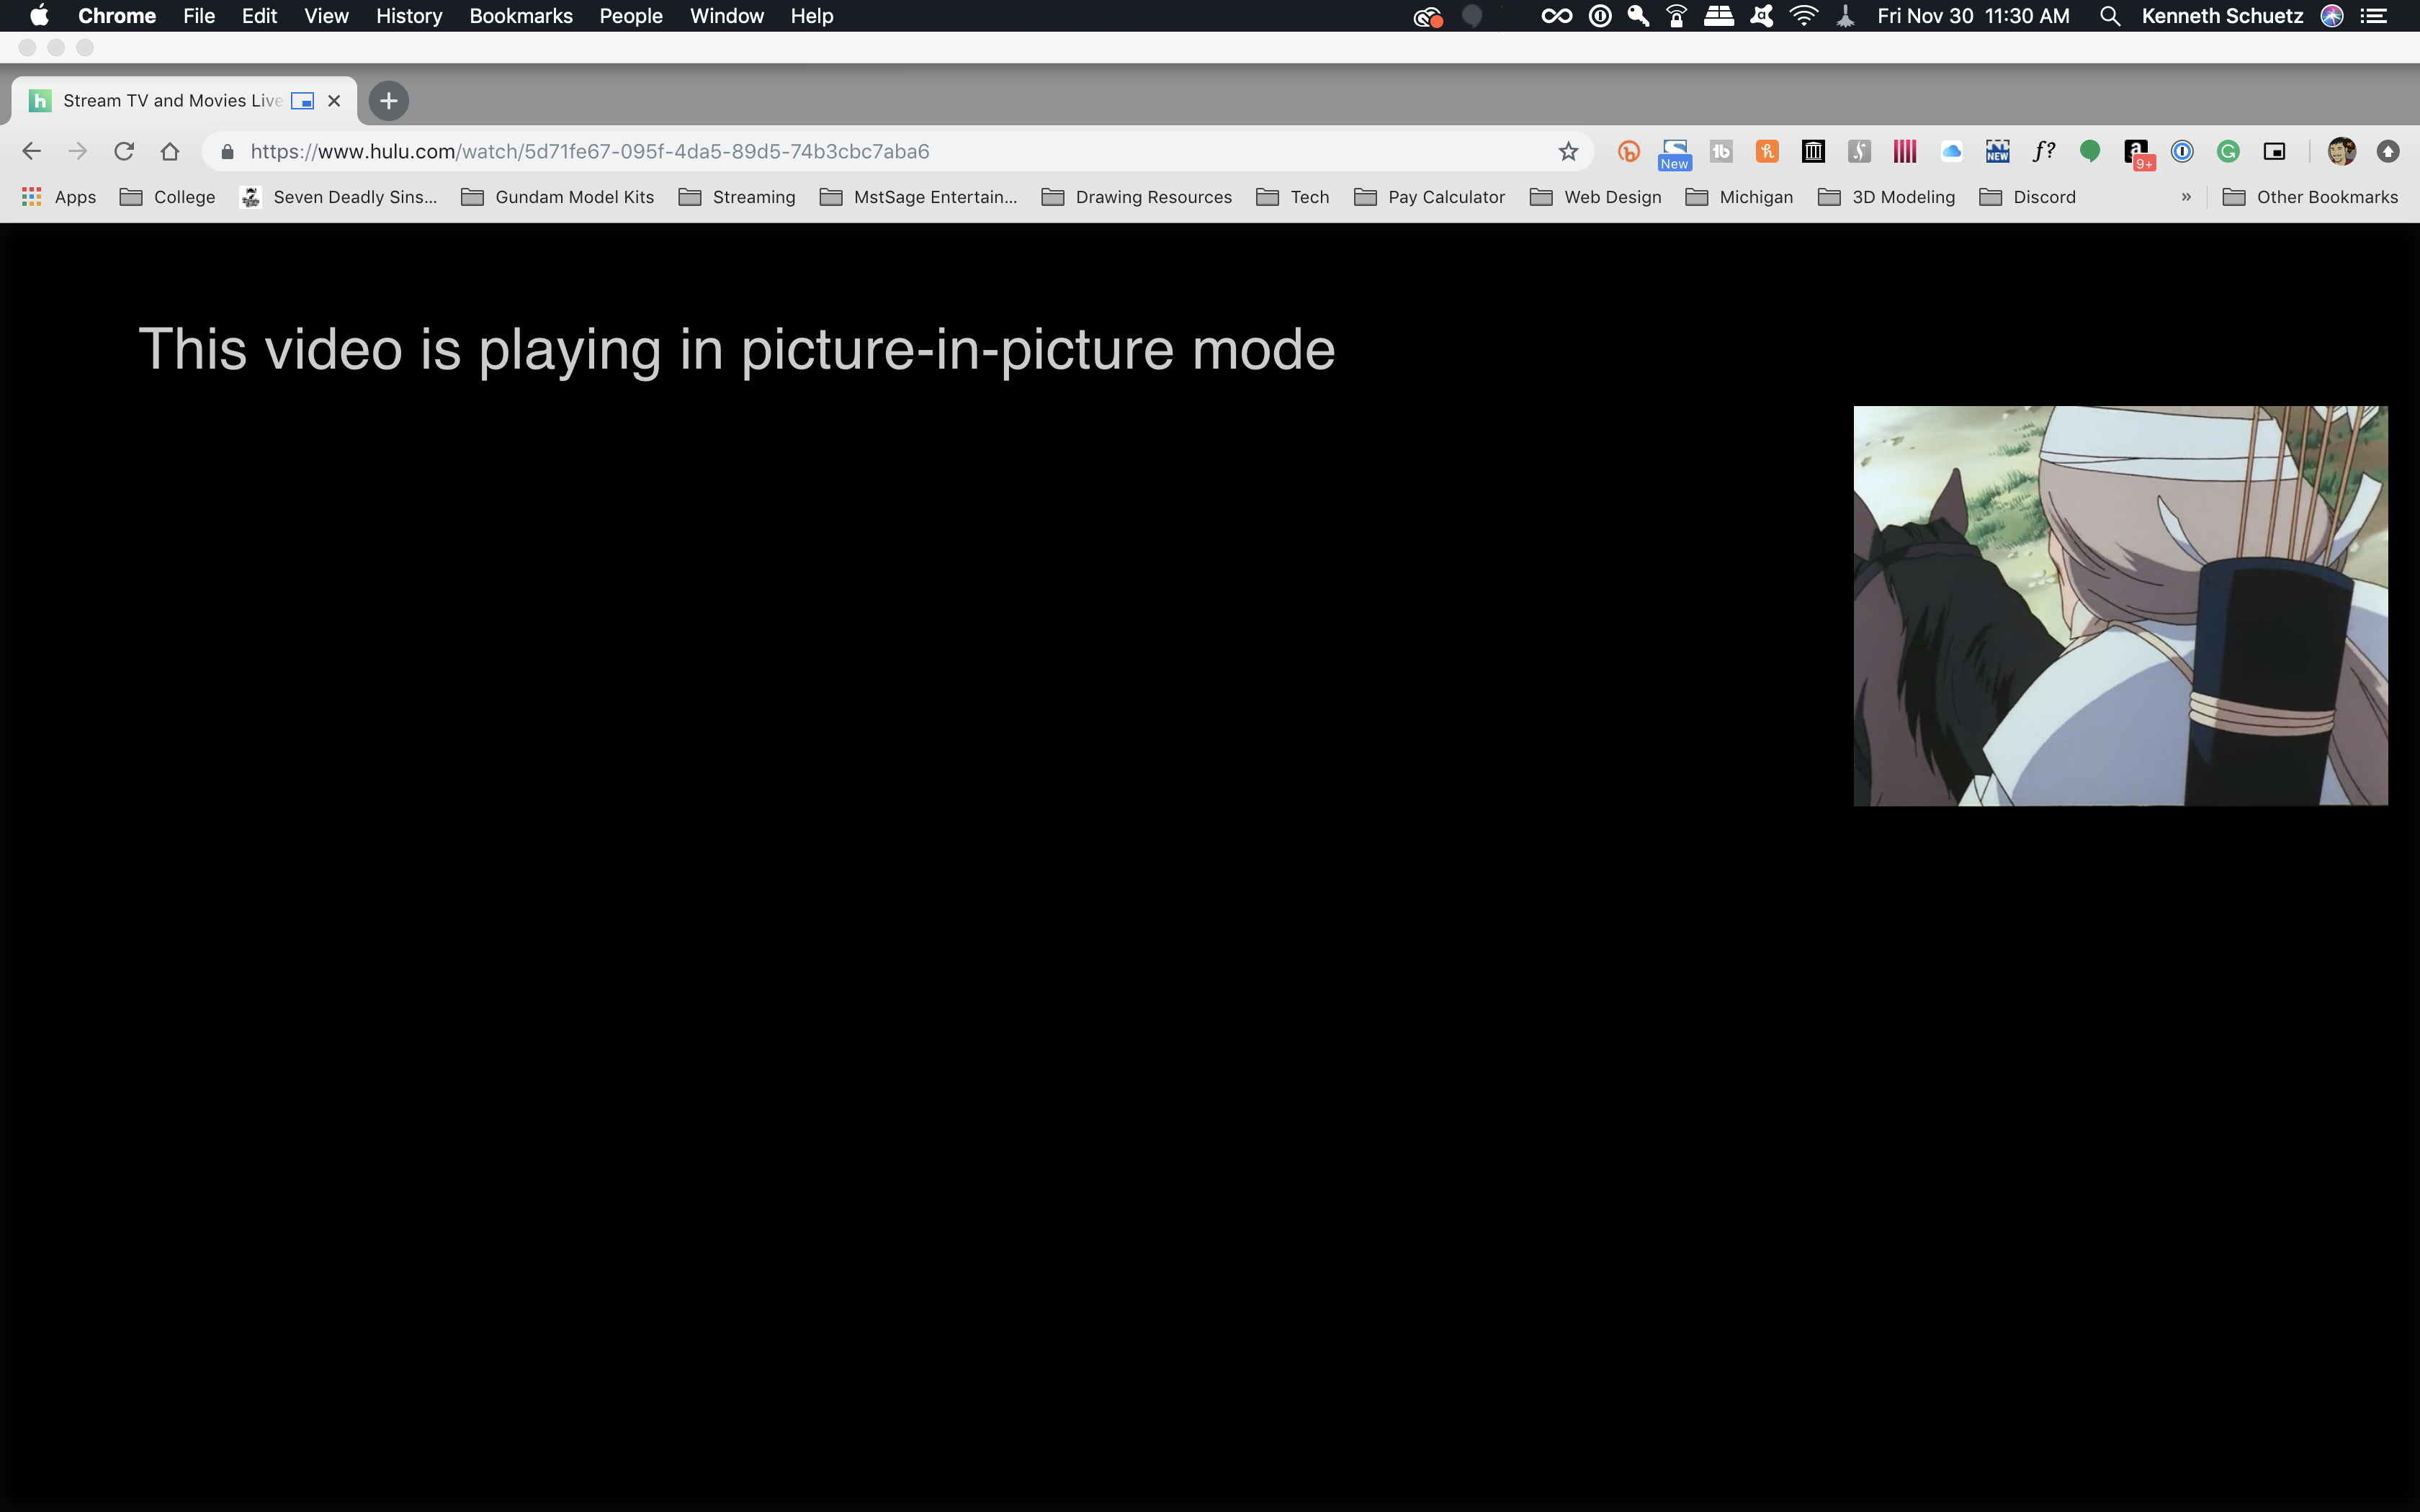Click the Wi-Fi status icon
This screenshot has height=1512, width=2420.
click(x=1803, y=16)
